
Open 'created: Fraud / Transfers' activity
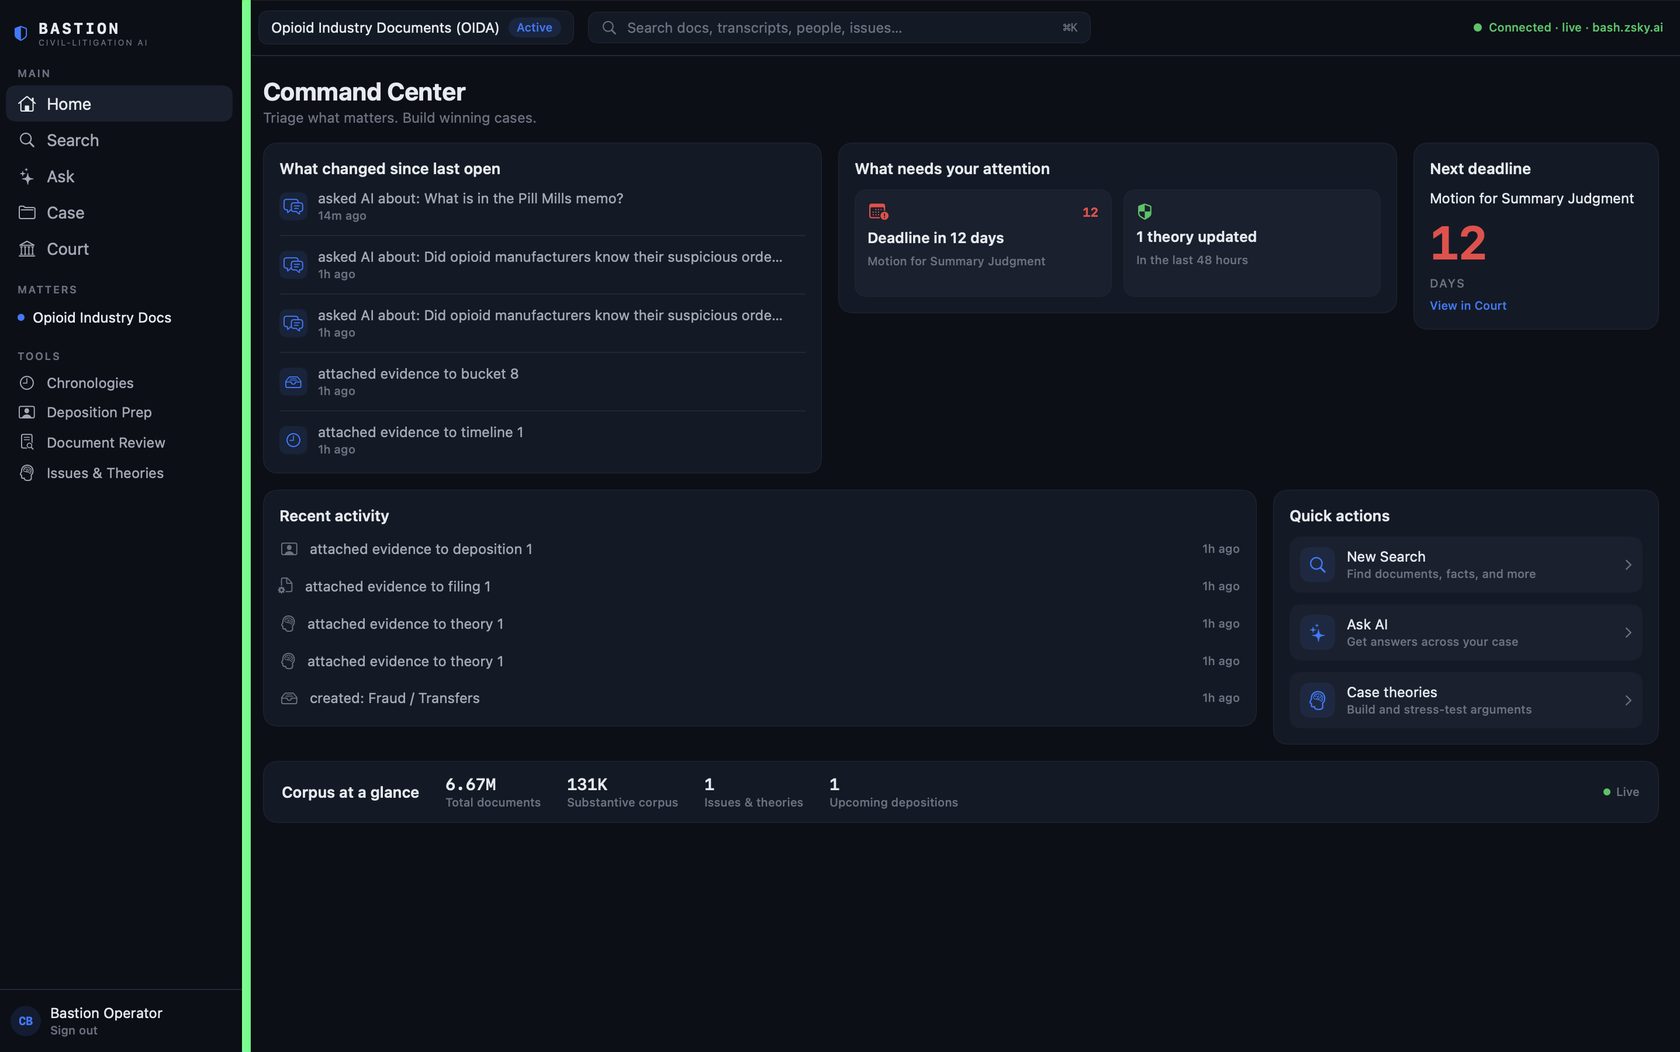[760, 698]
